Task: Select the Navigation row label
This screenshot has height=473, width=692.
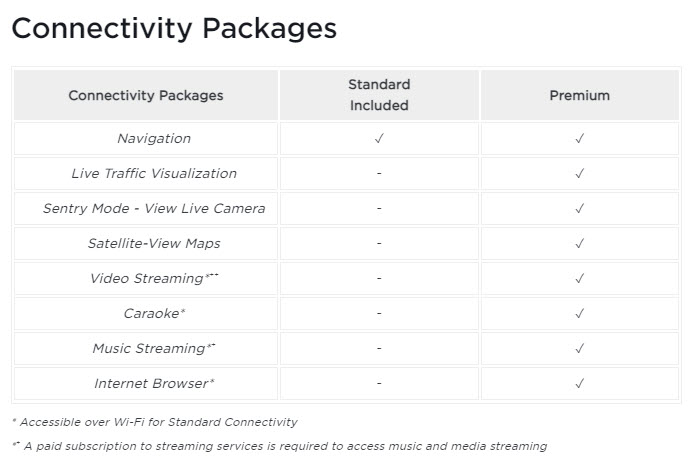Action: tap(154, 138)
